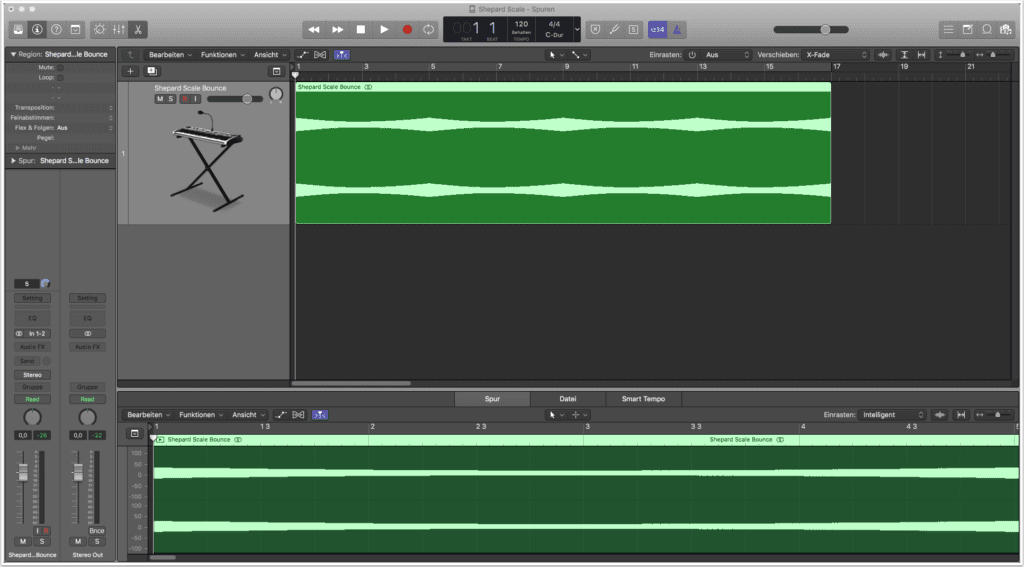Click the add track plus button

(x=130, y=72)
